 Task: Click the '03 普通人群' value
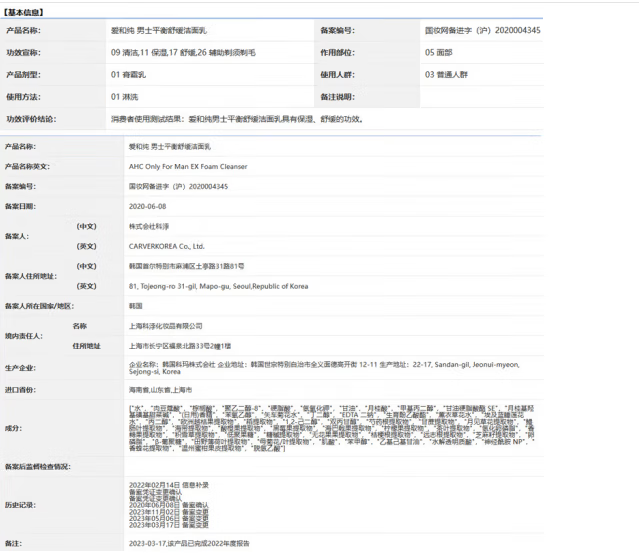click(x=446, y=75)
